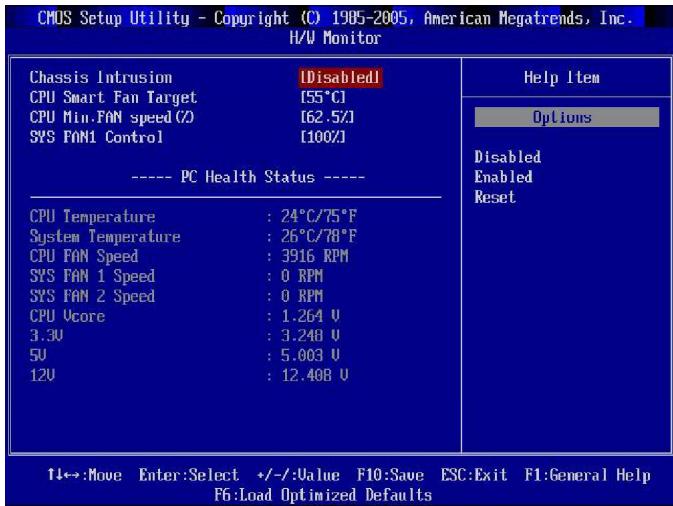The height and width of the screenshot is (506, 673).
Task: Change CPU Min.FAN speed [62.5%] value
Action: pos(327,117)
